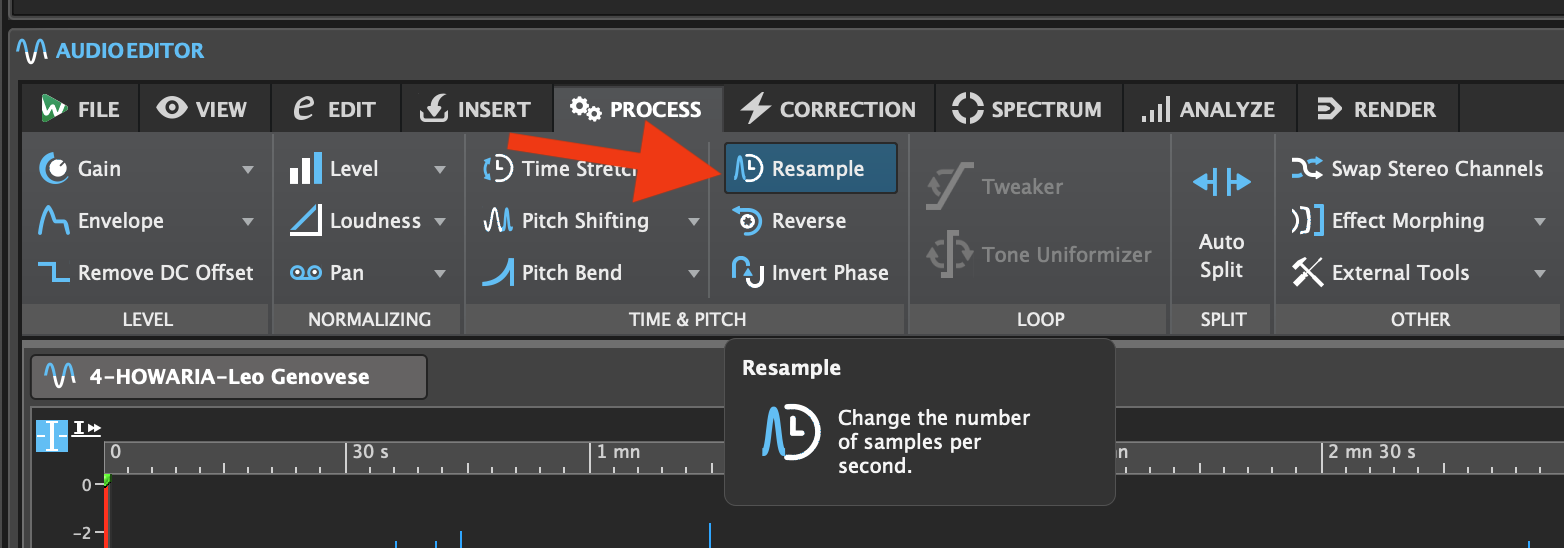Open the Pan dropdown arrow

click(x=440, y=273)
